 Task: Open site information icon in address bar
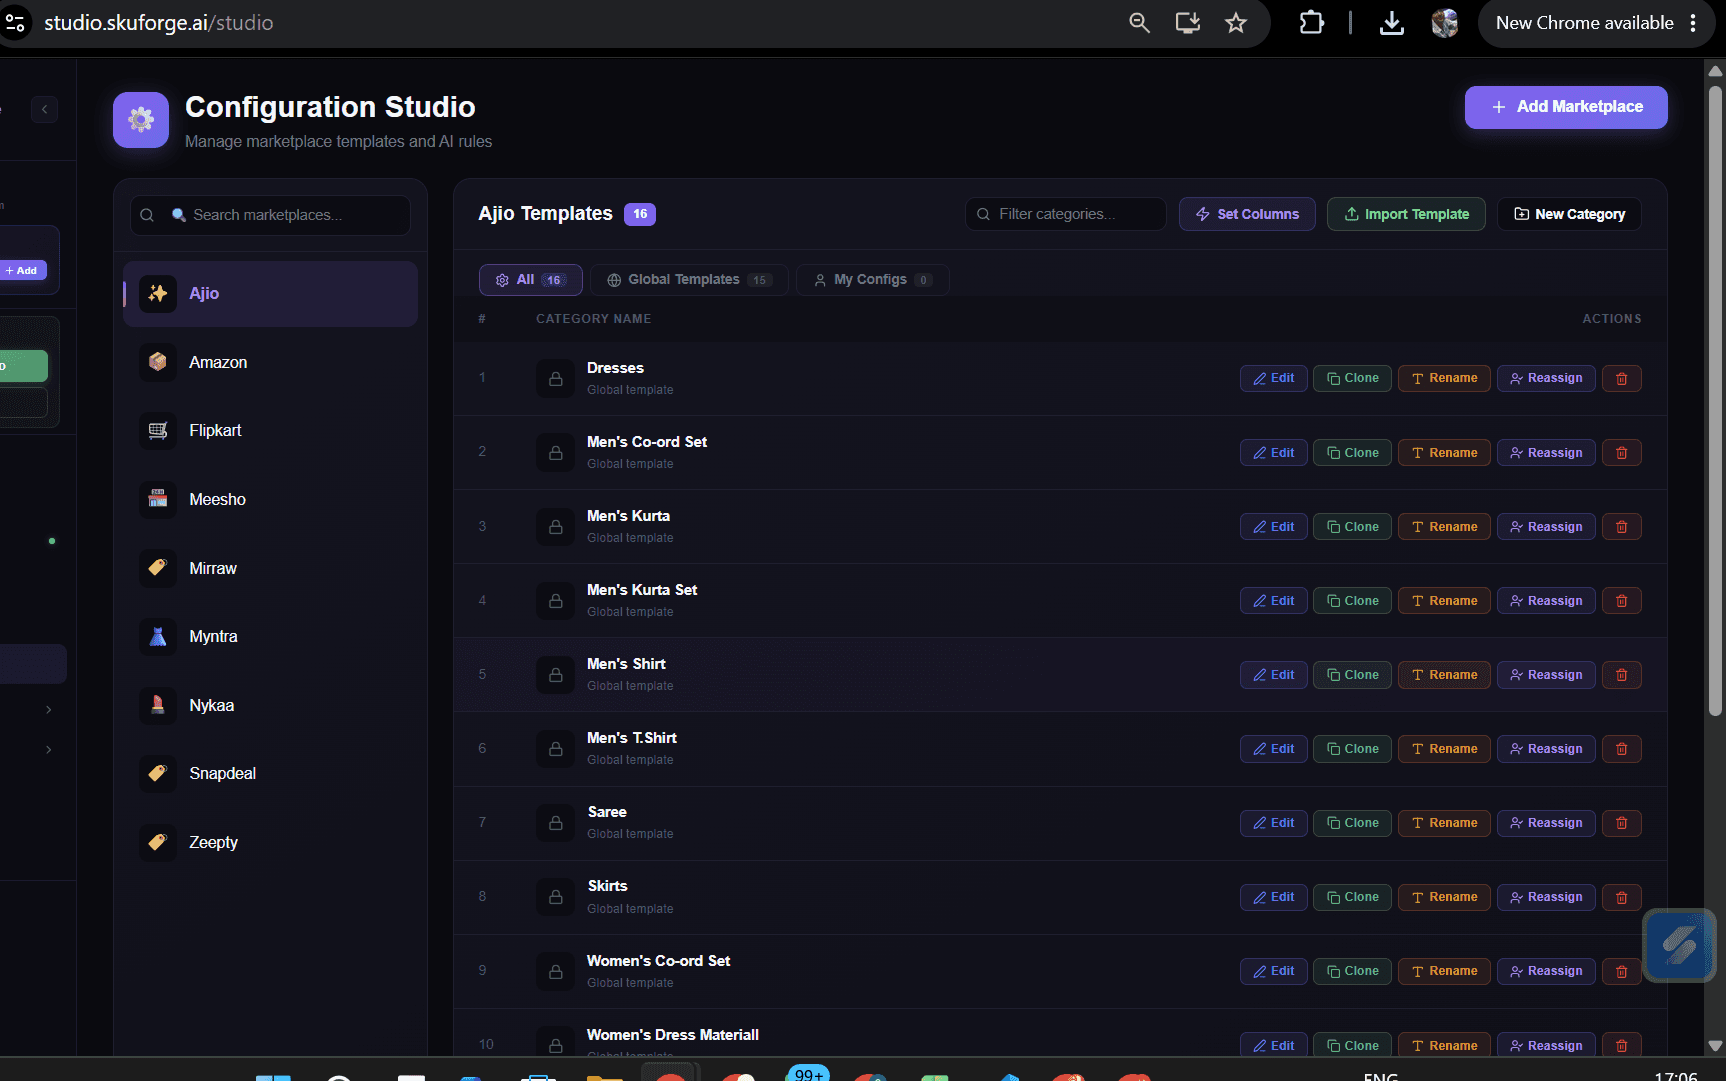[x=16, y=23]
